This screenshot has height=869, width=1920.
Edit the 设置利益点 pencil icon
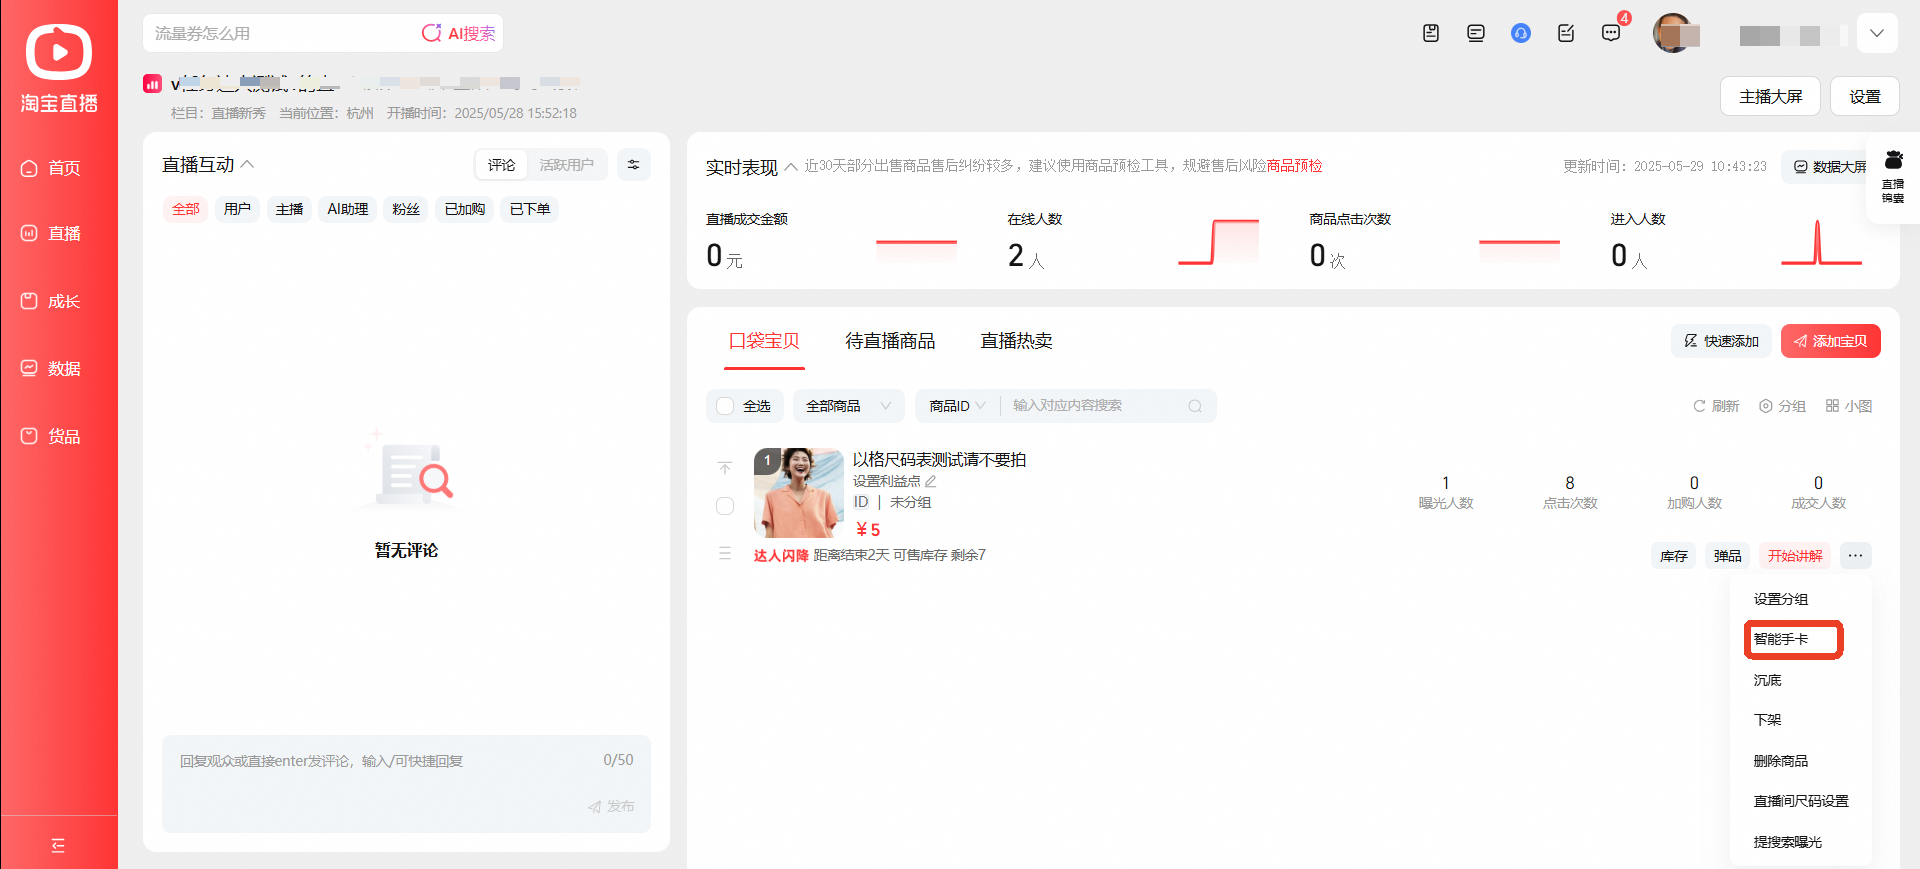[x=931, y=481]
